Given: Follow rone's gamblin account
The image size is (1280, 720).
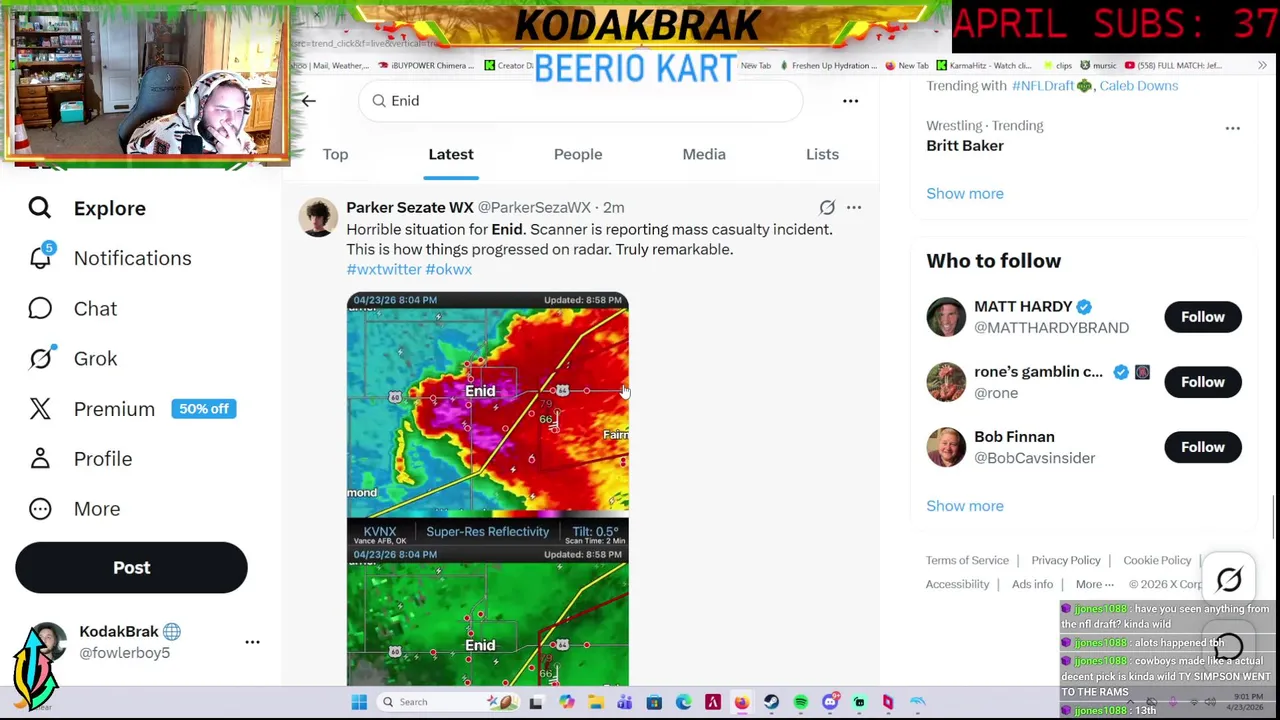Looking at the screenshot, I should click(1203, 382).
